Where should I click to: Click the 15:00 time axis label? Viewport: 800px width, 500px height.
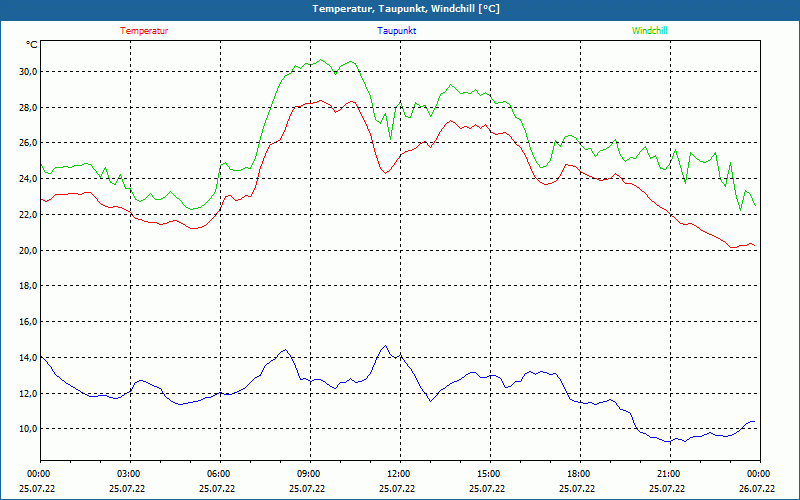click(x=490, y=474)
